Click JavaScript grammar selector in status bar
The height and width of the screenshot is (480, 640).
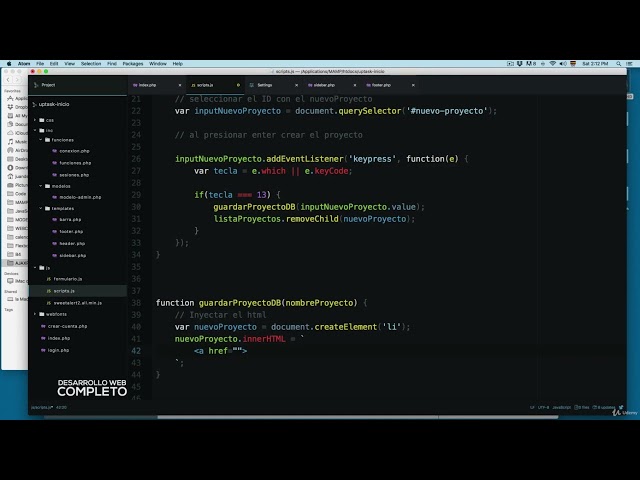pyautogui.click(x=562, y=407)
